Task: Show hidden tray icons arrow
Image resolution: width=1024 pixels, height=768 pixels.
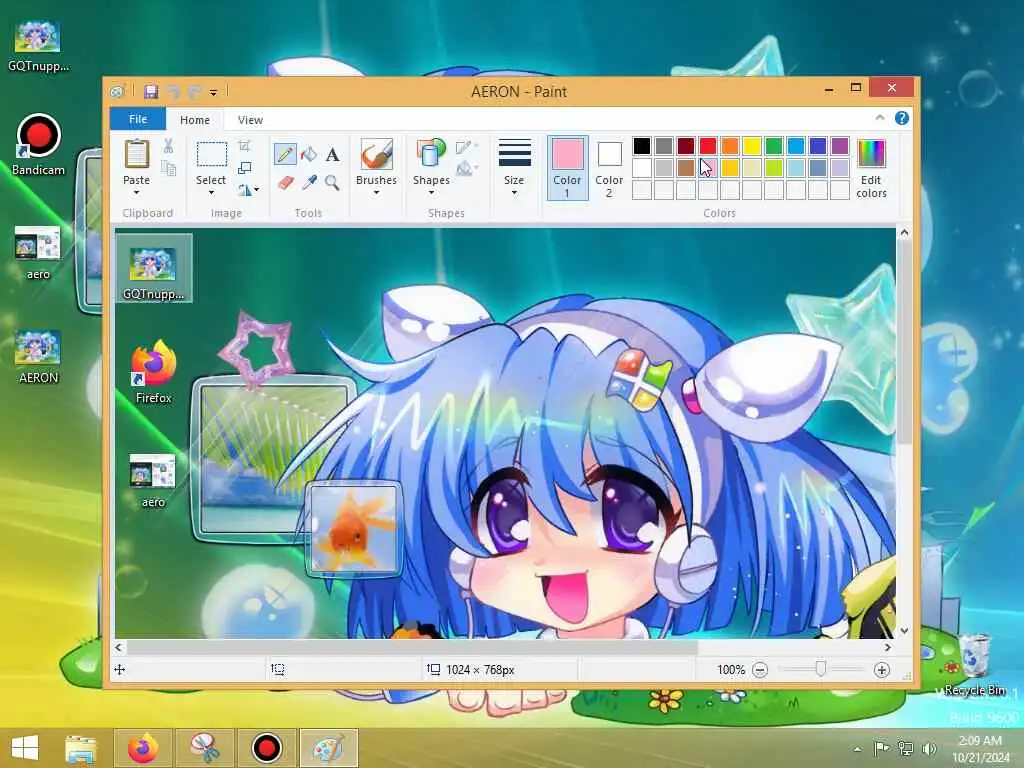Action: click(857, 749)
